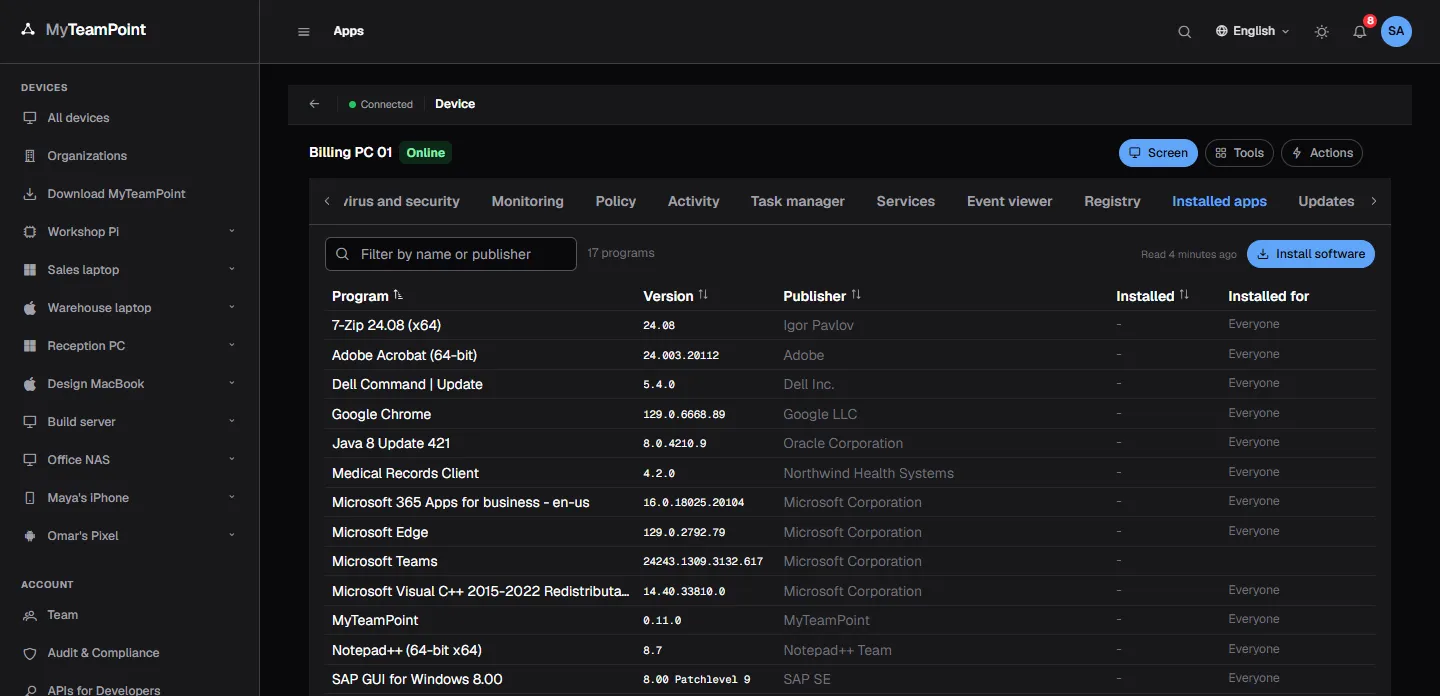Switch theme with the sun icon

1322,32
